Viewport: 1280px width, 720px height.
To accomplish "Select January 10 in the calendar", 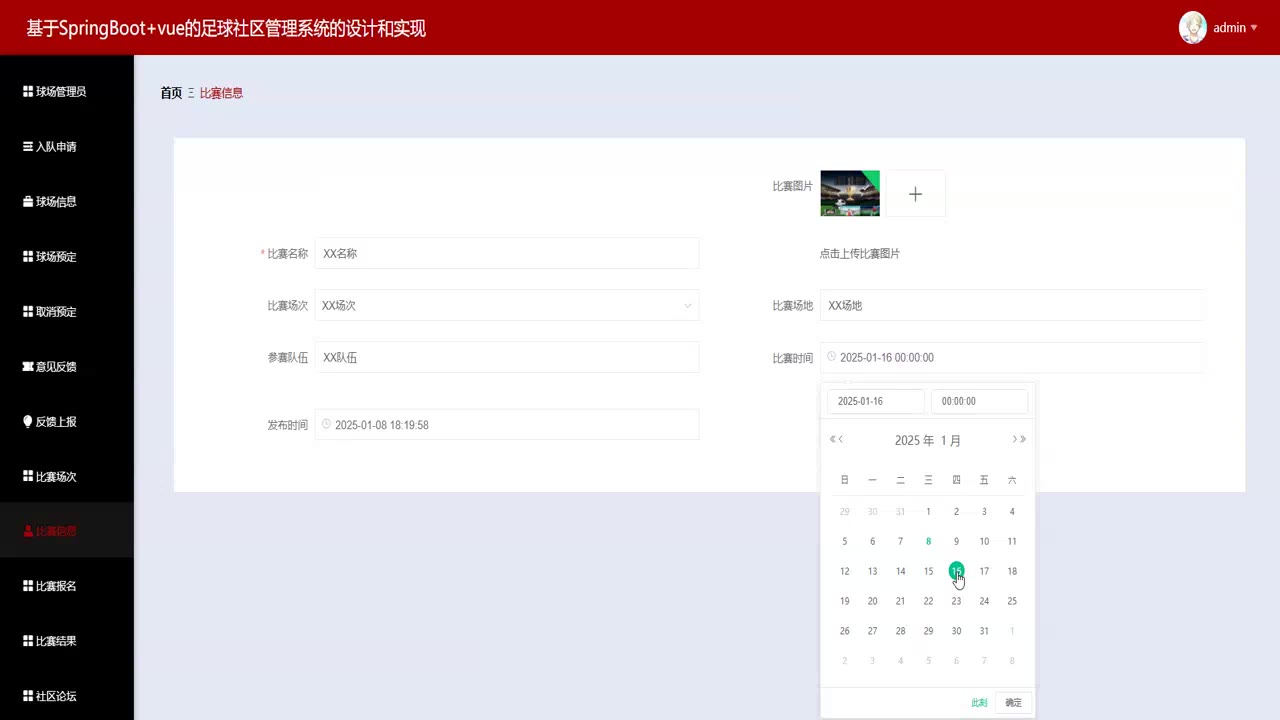I will pos(984,542).
